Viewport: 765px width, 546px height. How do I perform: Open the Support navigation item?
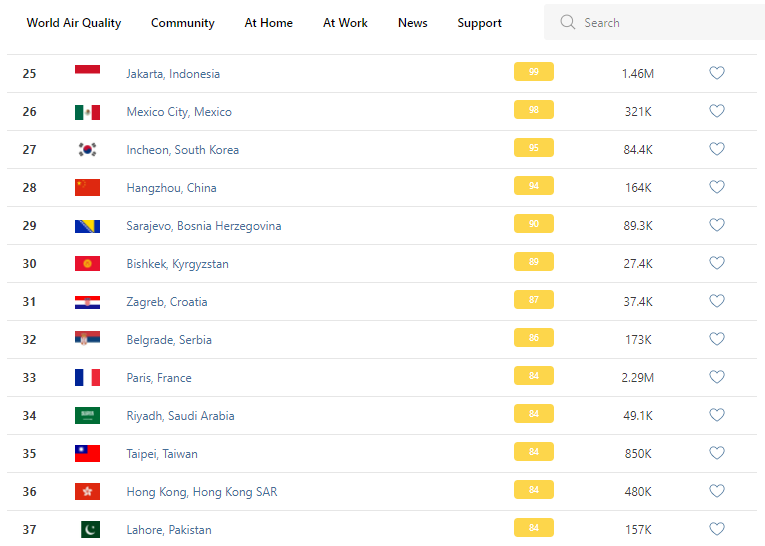[479, 23]
